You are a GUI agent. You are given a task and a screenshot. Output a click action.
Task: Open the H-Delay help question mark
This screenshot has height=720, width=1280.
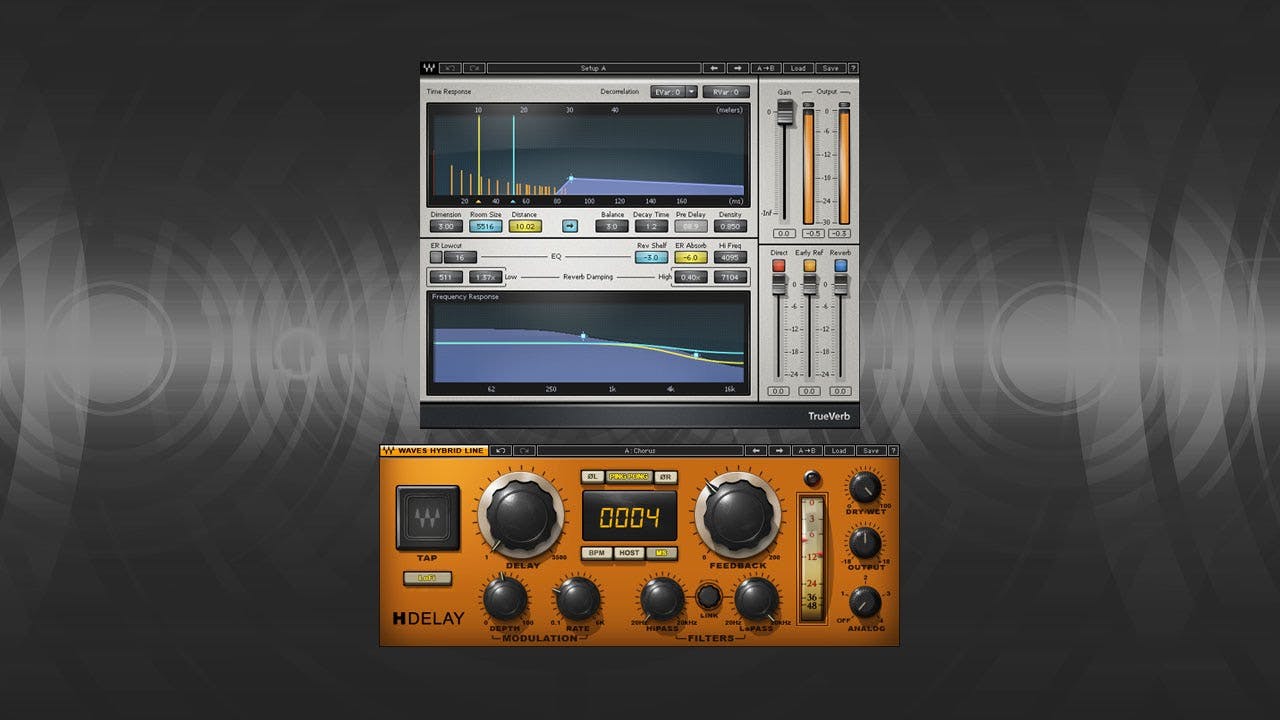tap(892, 450)
